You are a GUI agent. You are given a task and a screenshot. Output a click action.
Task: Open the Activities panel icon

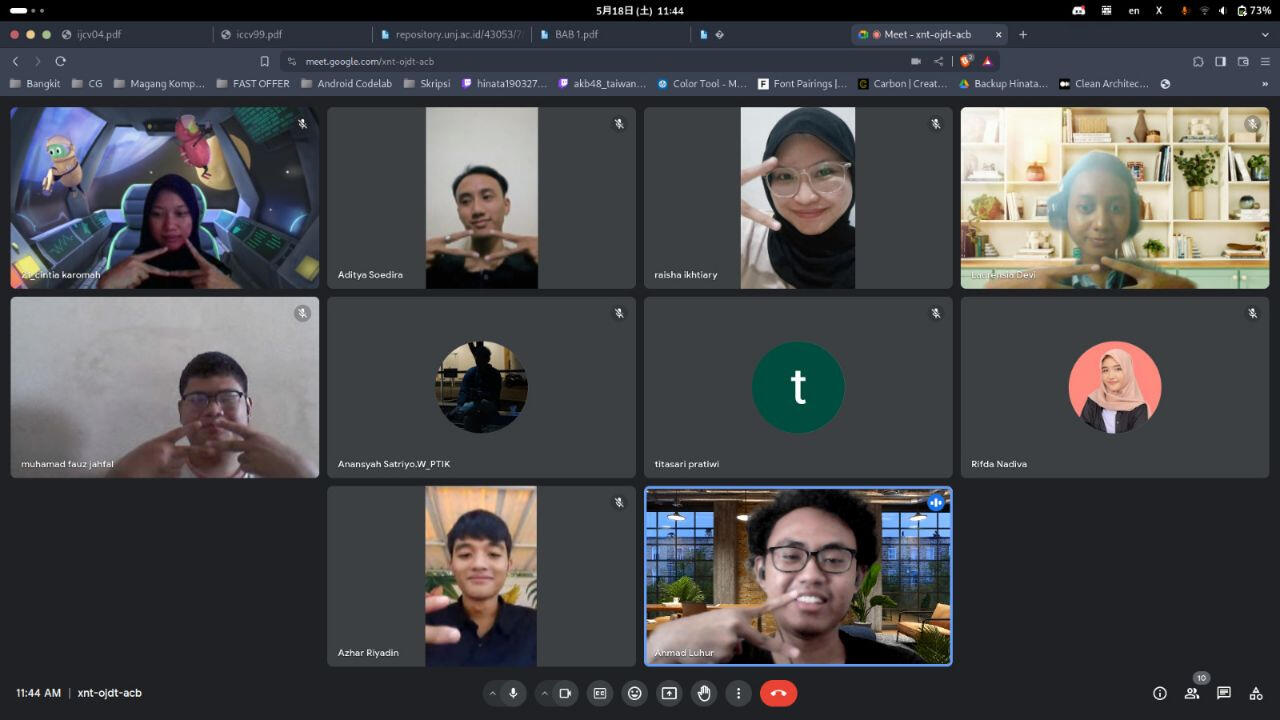[1255, 693]
